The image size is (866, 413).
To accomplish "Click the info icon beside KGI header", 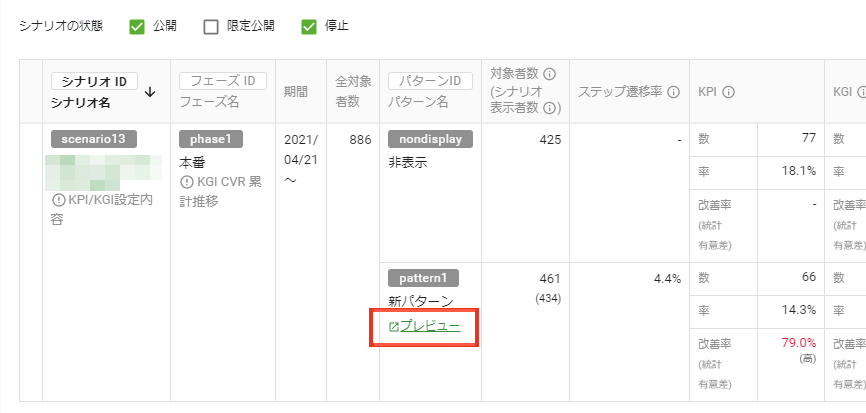I will [x=861, y=92].
